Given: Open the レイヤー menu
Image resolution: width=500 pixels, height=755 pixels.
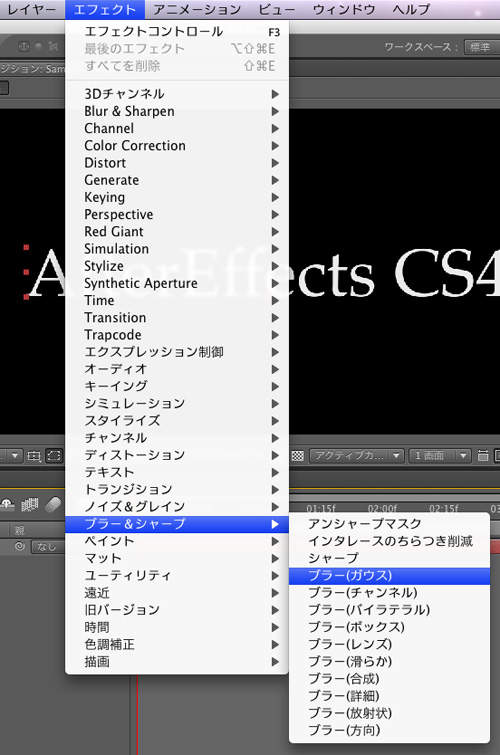Looking at the screenshot, I should 32,10.
